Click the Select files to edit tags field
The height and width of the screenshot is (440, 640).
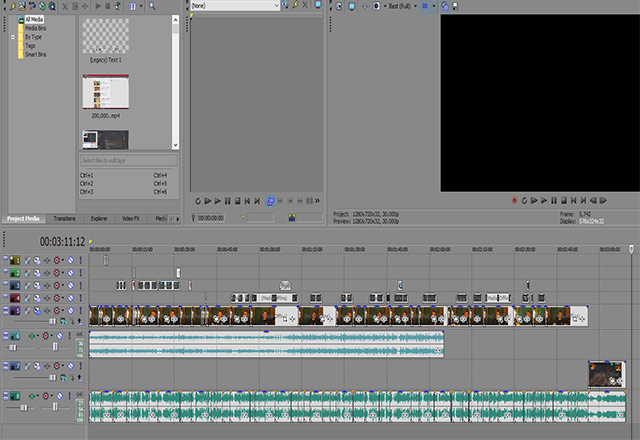(x=129, y=160)
